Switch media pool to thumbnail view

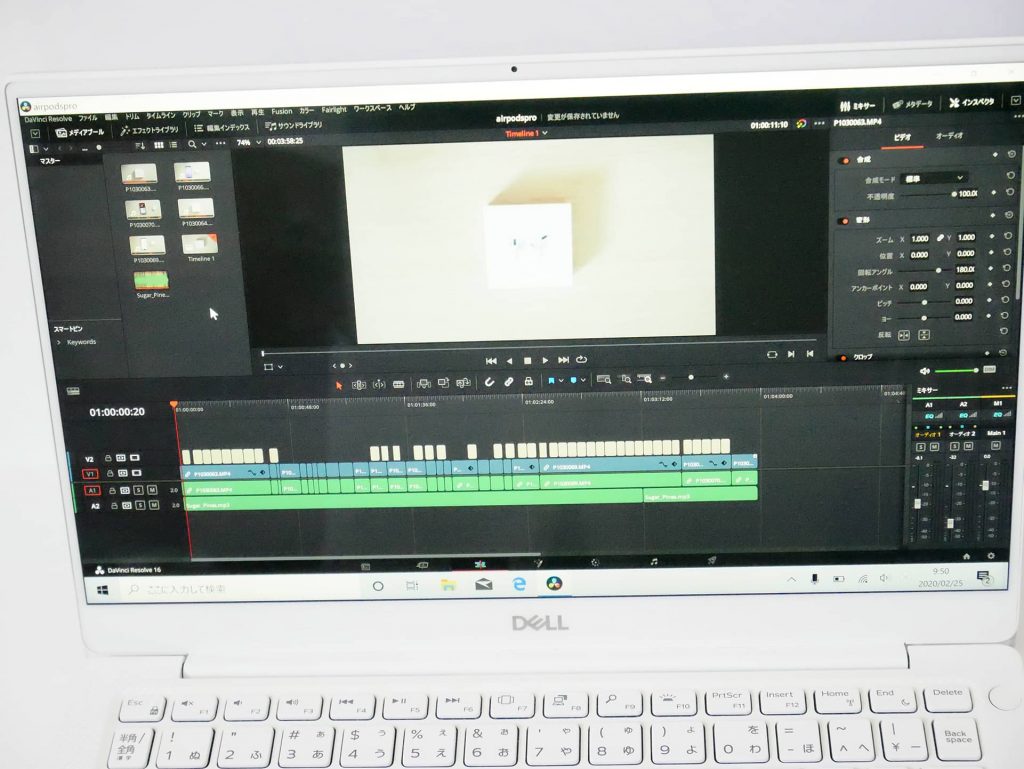[159, 145]
